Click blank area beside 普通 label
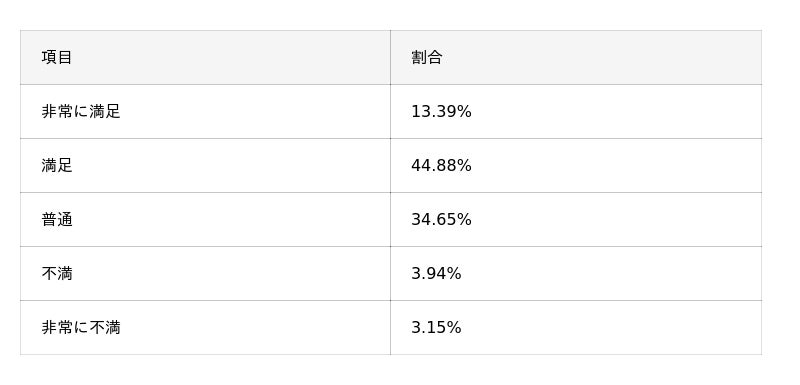800x385 pixels. [x=231, y=220]
